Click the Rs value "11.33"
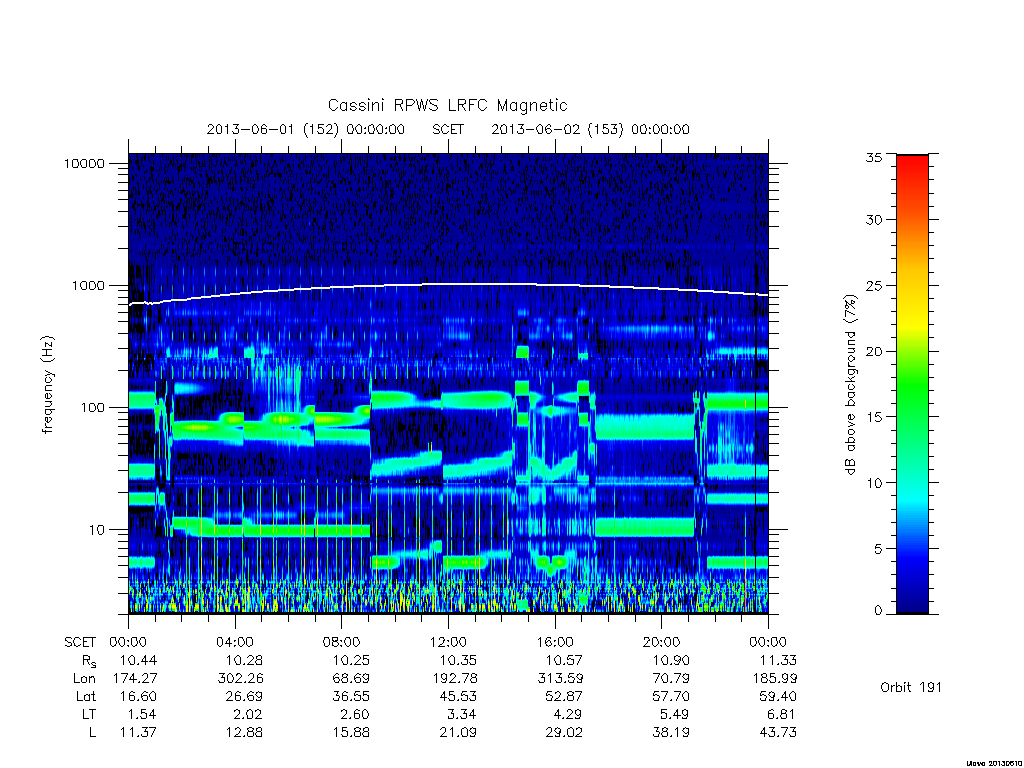The image size is (1024, 768). point(778,661)
